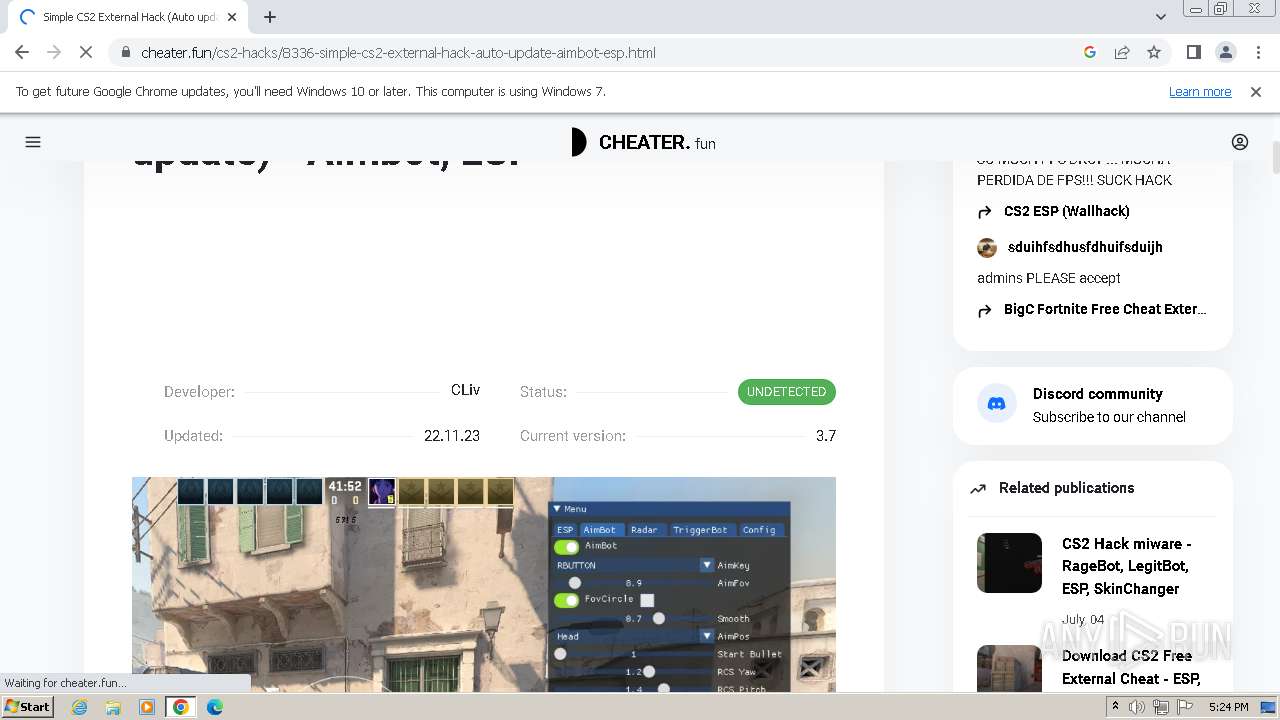Click the Action Center flag tray icon
1280x720 pixels.
coord(1185,707)
